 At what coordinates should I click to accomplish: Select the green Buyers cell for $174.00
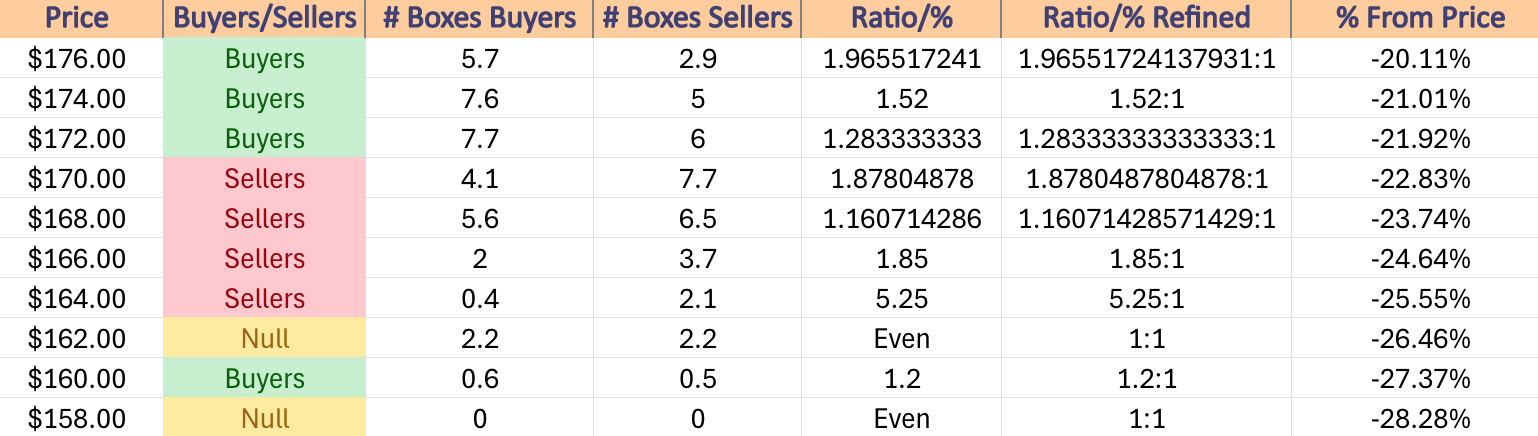tap(264, 99)
